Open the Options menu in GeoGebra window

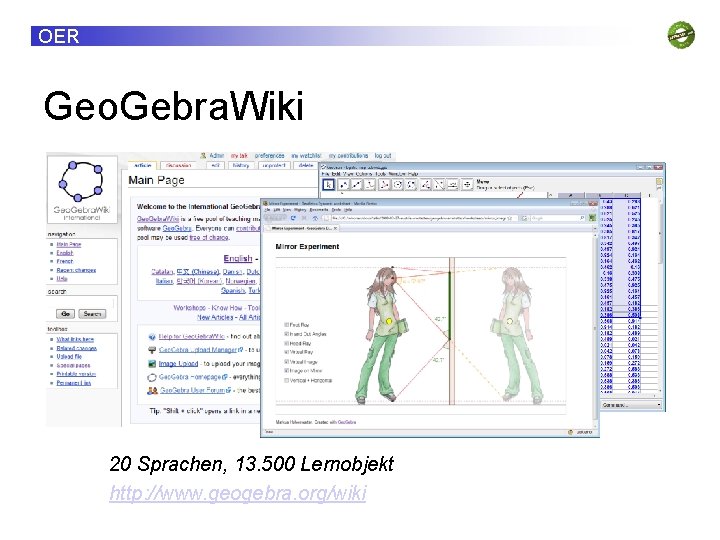(x=364, y=174)
